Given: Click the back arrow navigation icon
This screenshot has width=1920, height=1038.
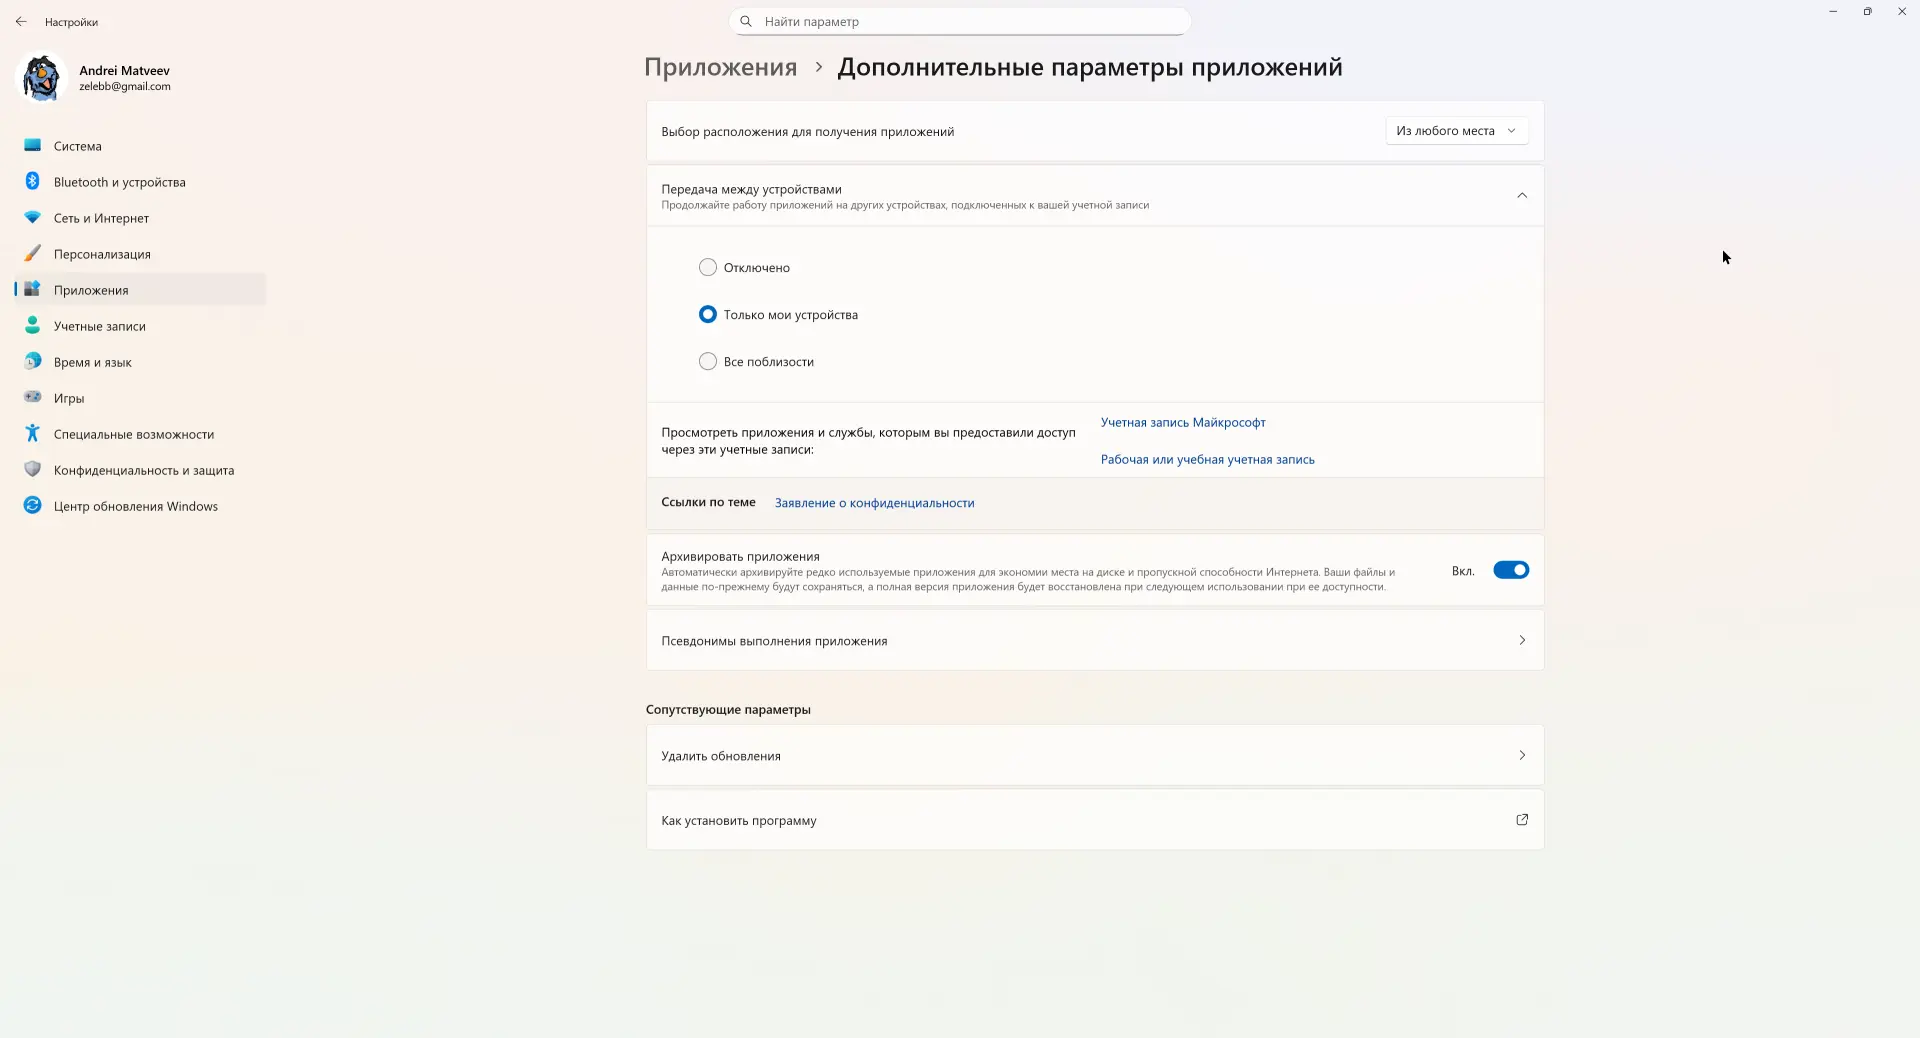Looking at the screenshot, I should point(22,21).
